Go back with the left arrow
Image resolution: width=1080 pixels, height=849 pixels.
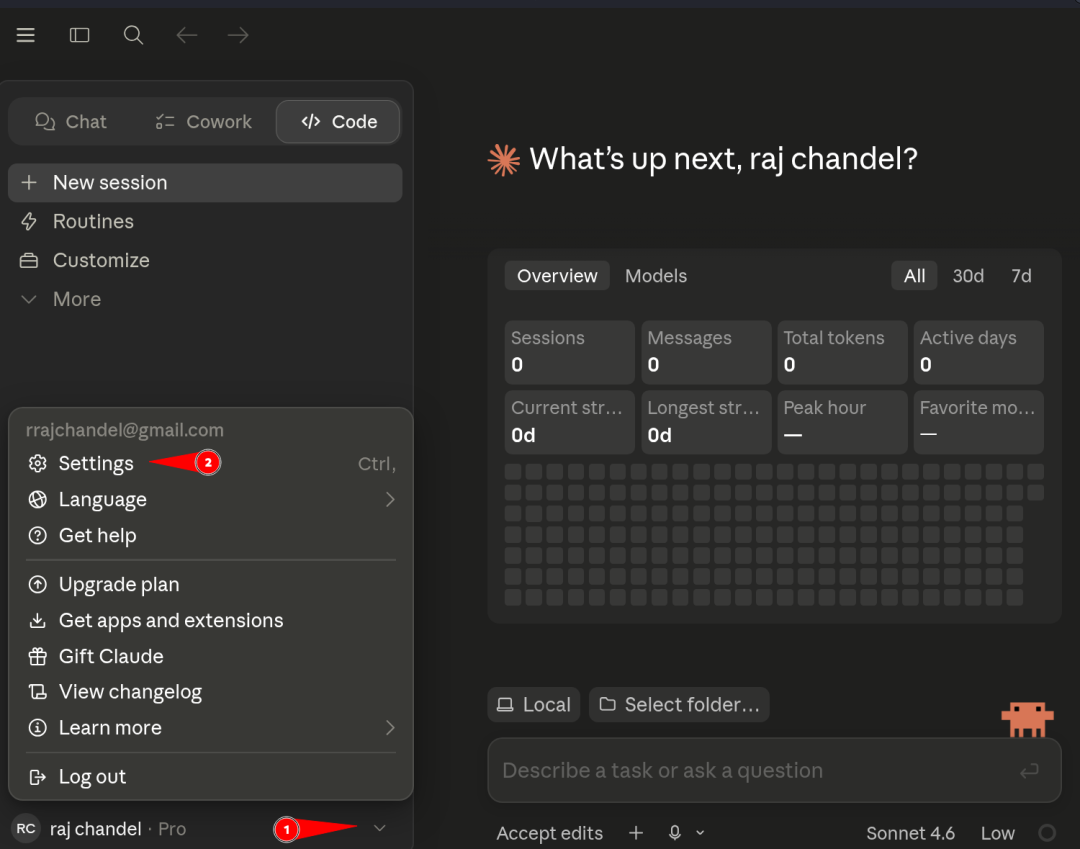[x=187, y=35]
